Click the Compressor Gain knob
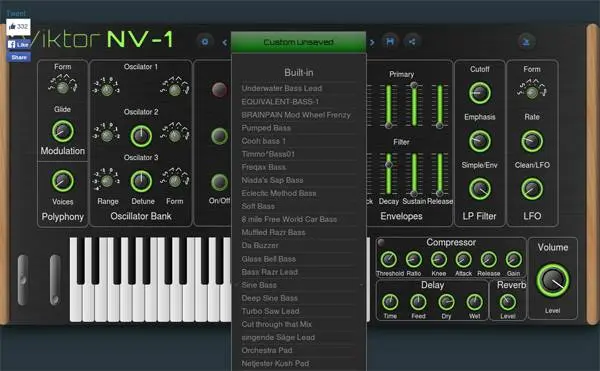600x371 pixels. pos(514,259)
